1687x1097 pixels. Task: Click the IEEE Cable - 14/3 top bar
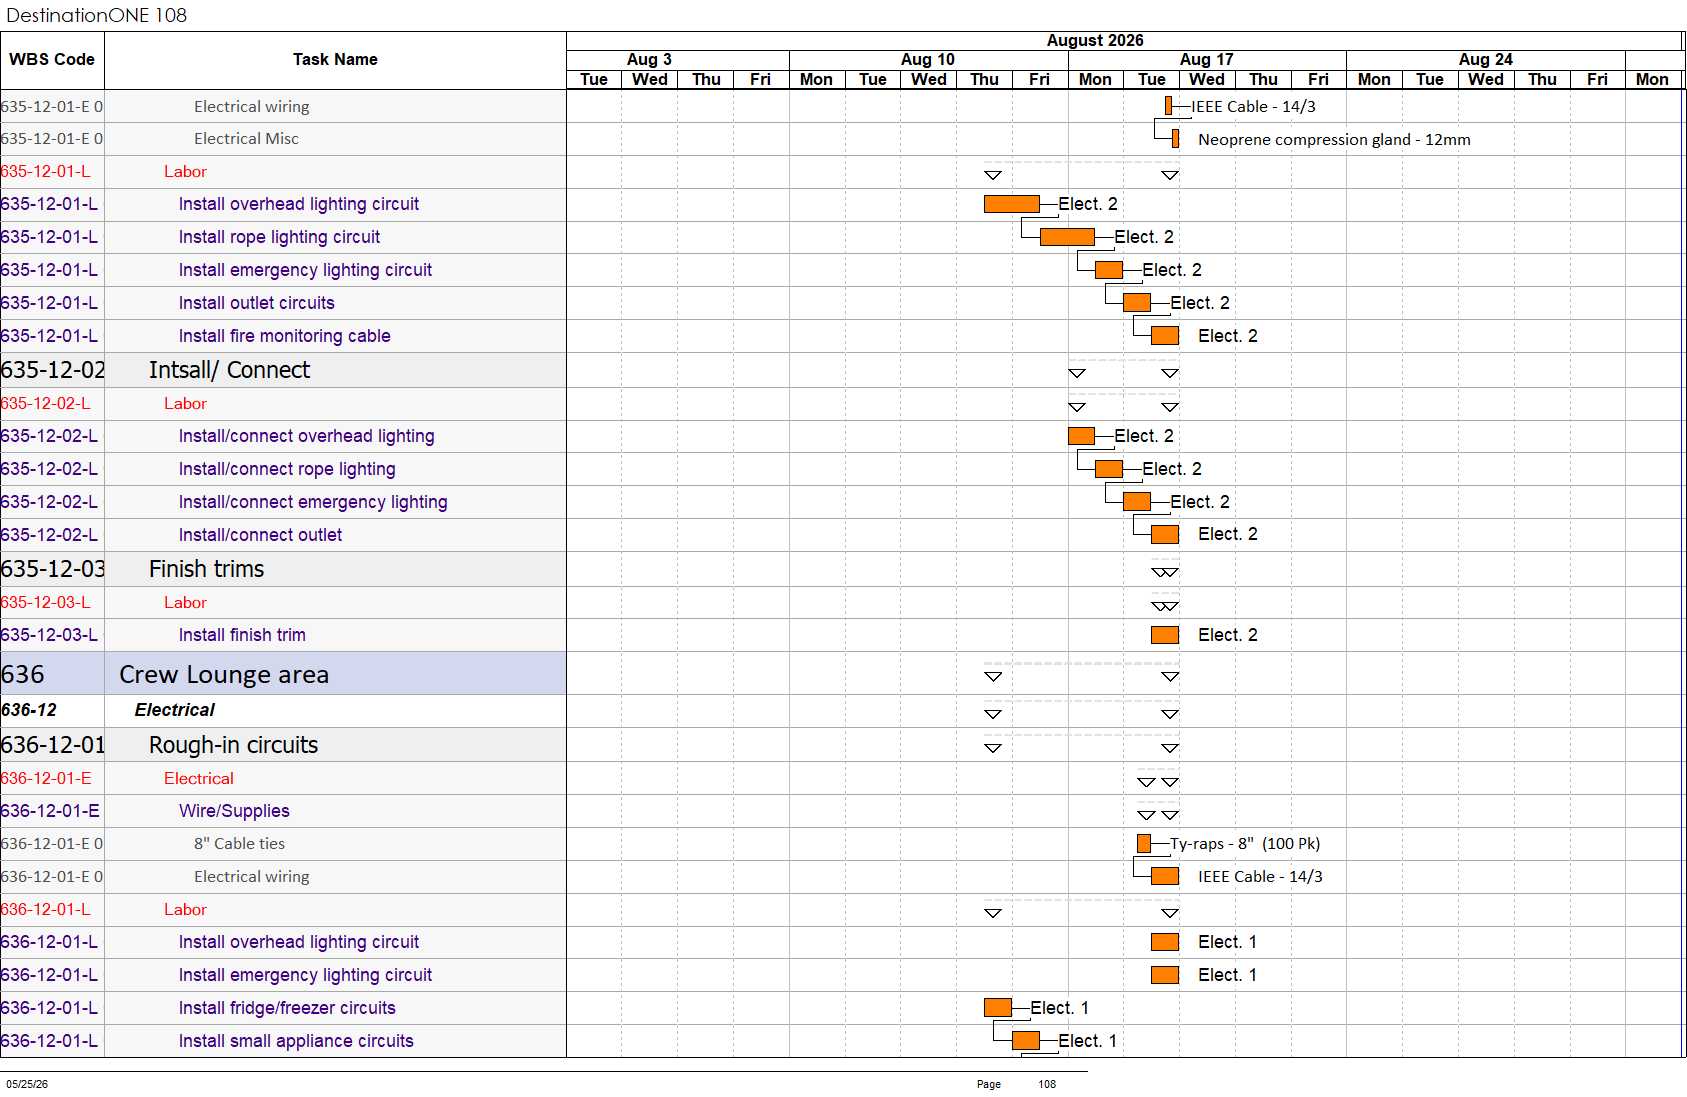click(x=1168, y=106)
